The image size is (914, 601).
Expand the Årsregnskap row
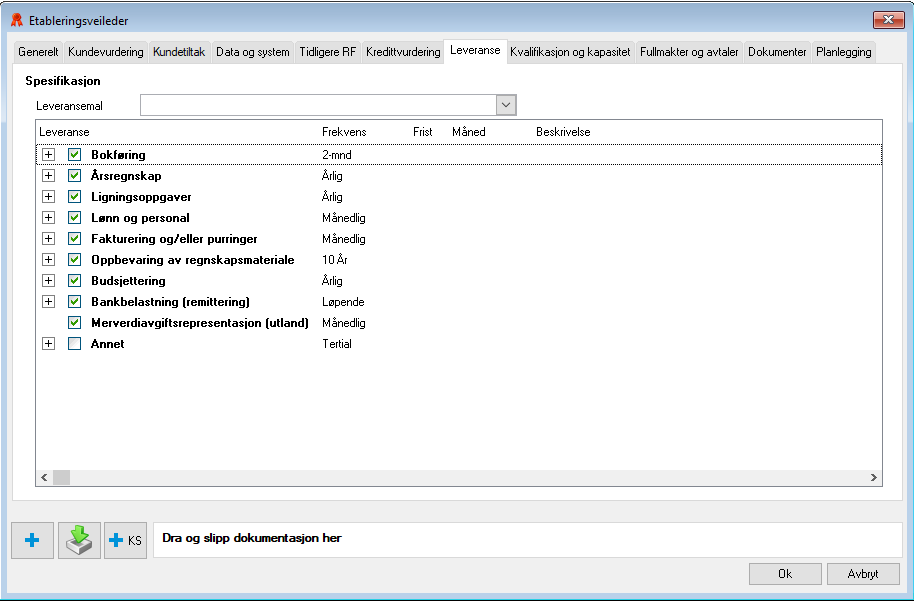click(x=48, y=175)
